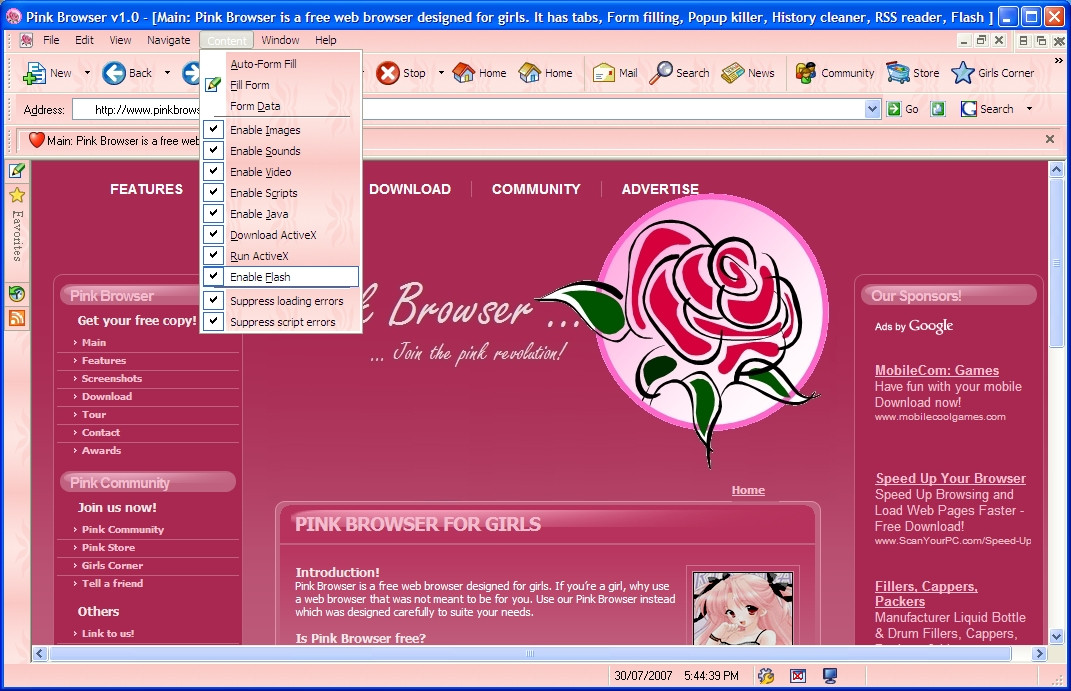Disable the Enable Flash option
This screenshot has height=691, width=1071.
tap(280, 277)
